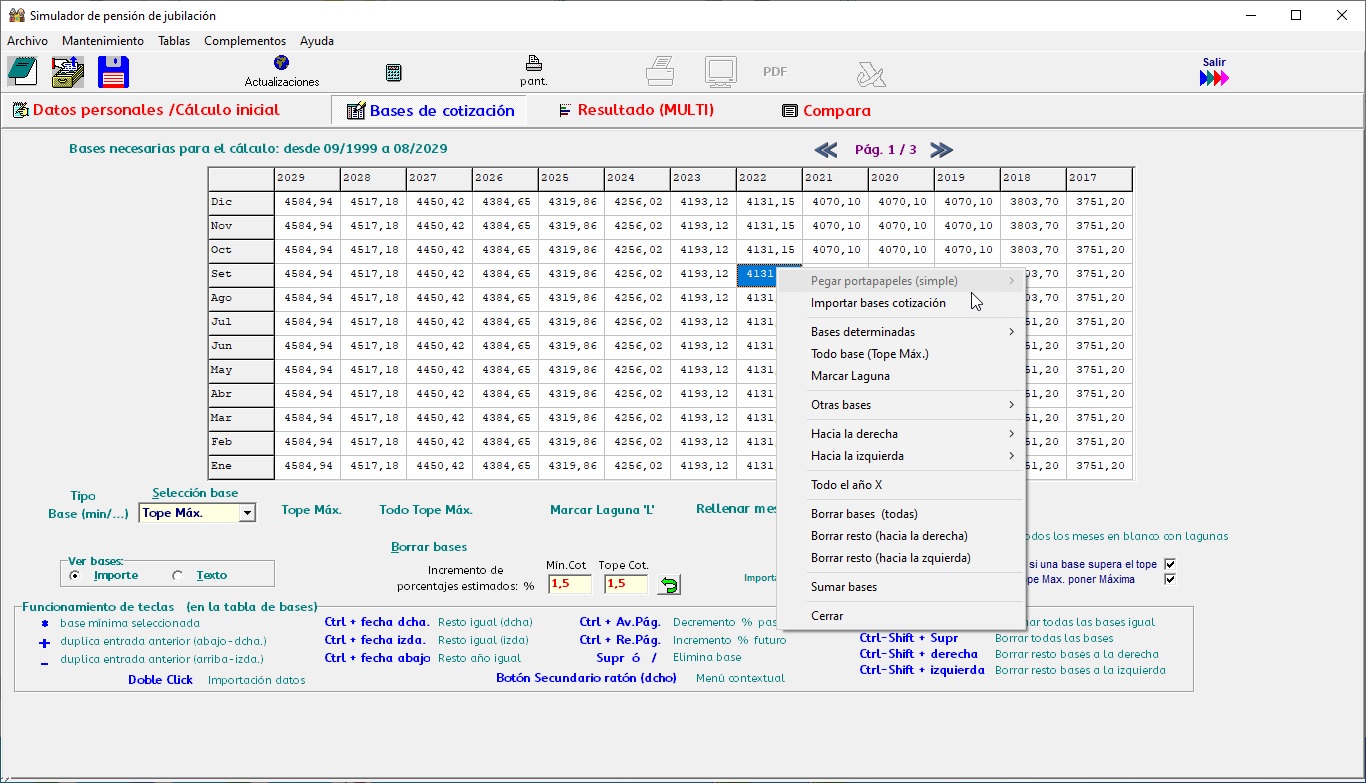1366x783 pixels.
Task: Click the application icon in title bar
Action: (16, 15)
